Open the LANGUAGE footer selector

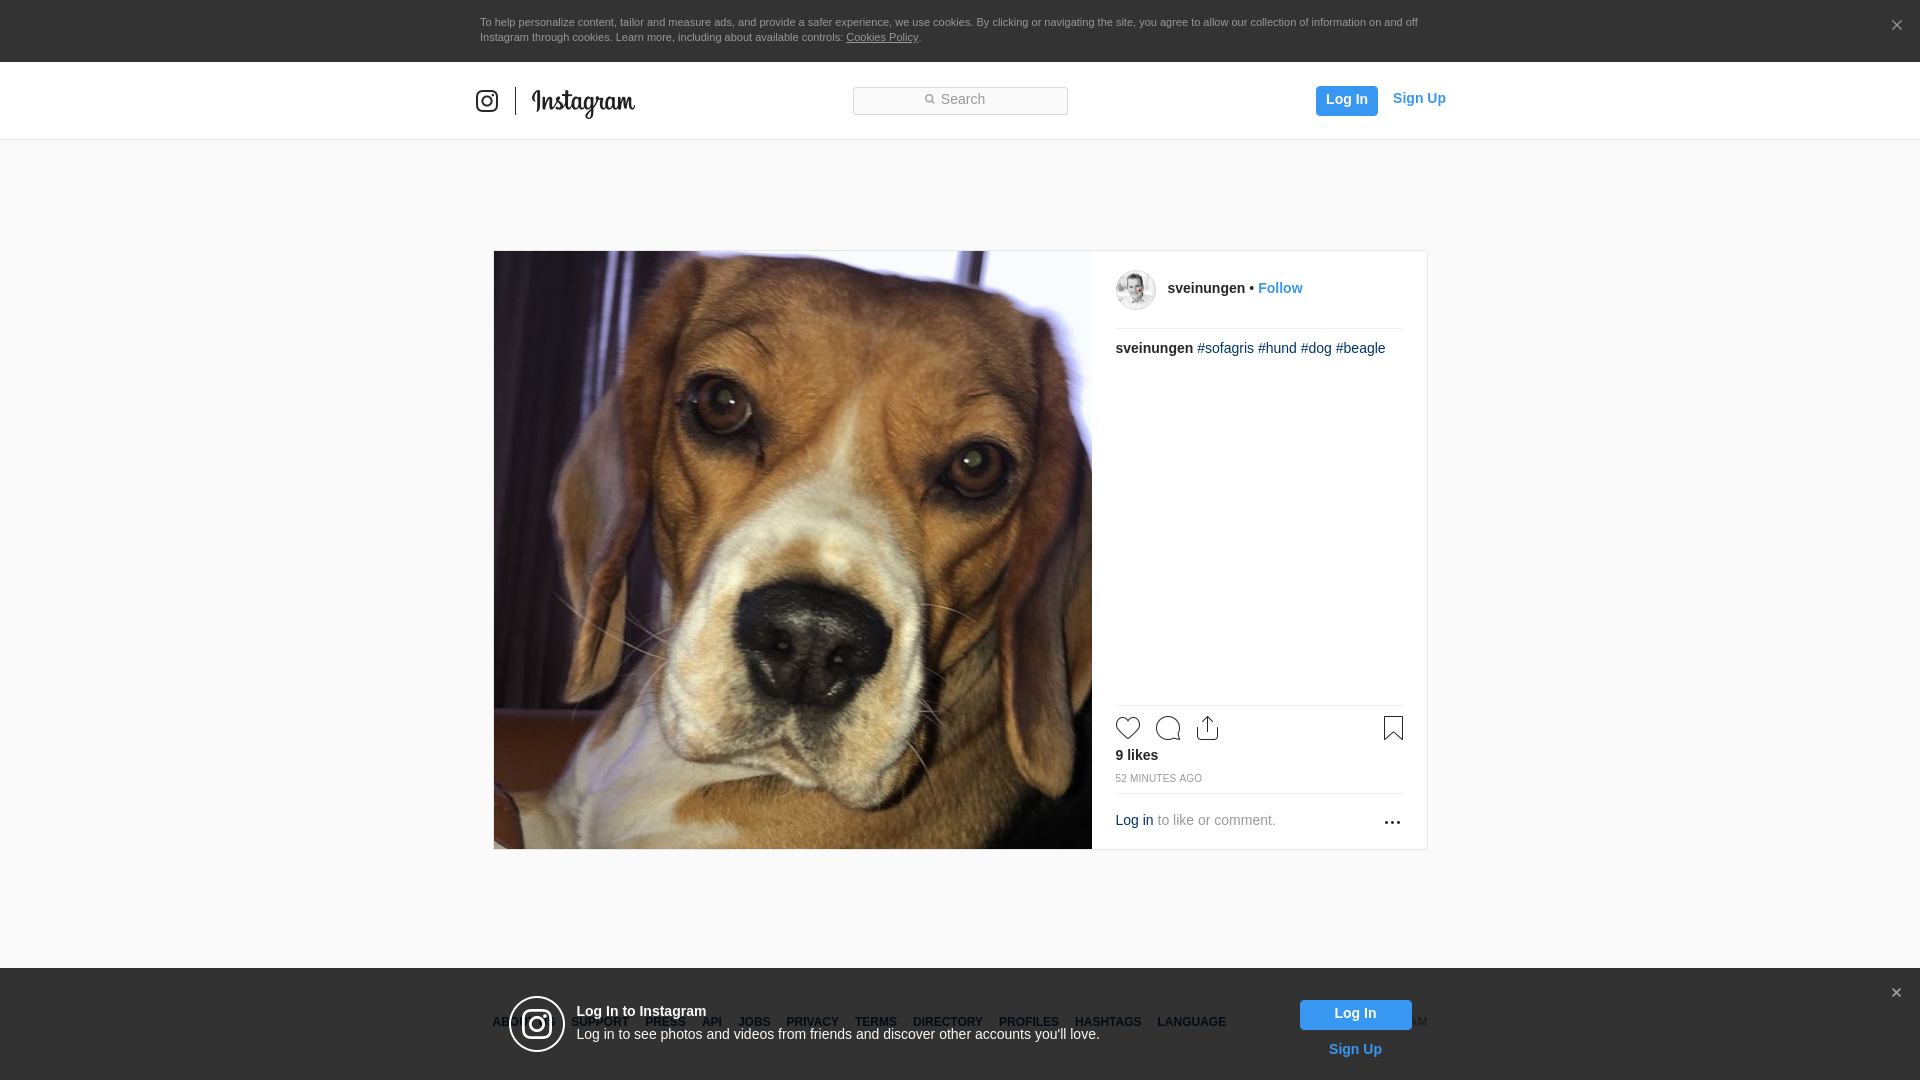click(1191, 1022)
